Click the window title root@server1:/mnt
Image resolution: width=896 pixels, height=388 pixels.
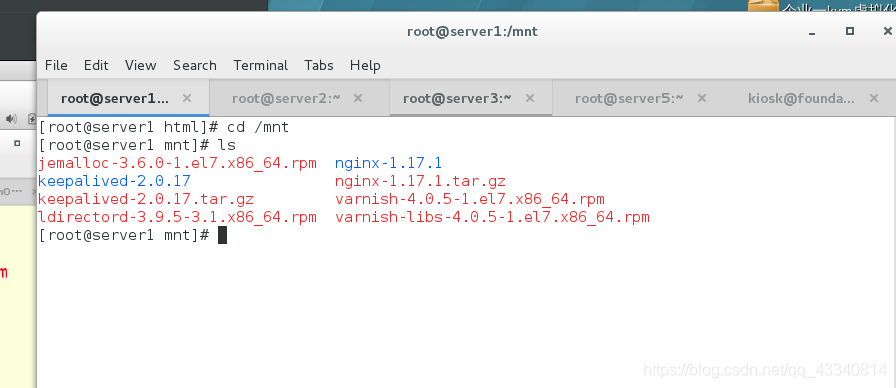click(x=472, y=31)
